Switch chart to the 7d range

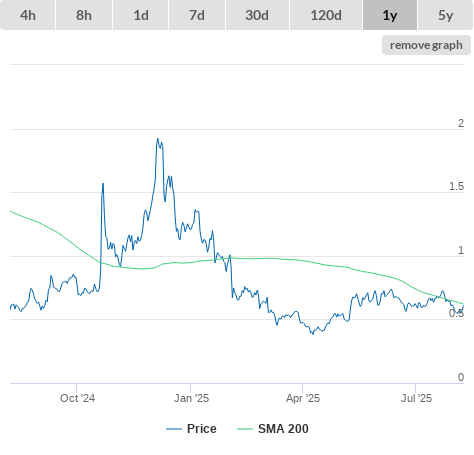tap(197, 15)
